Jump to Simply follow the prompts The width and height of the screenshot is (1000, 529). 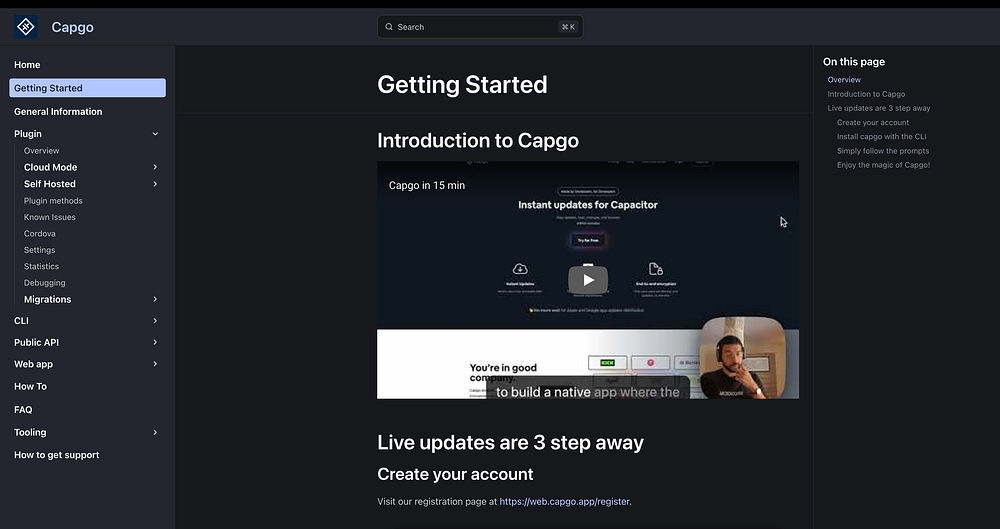[x=883, y=151]
